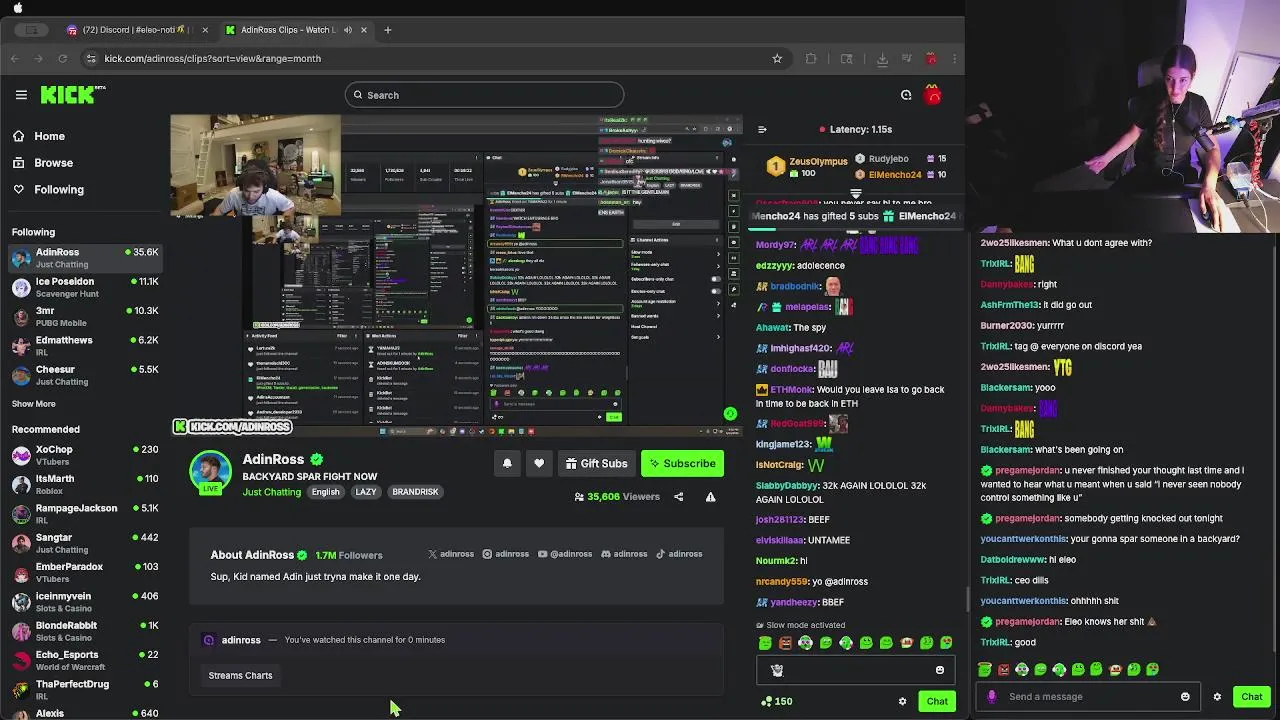Viewport: 1280px width, 720px height.
Task: Close the AdinRoss Clips tab
Action: [364, 30]
